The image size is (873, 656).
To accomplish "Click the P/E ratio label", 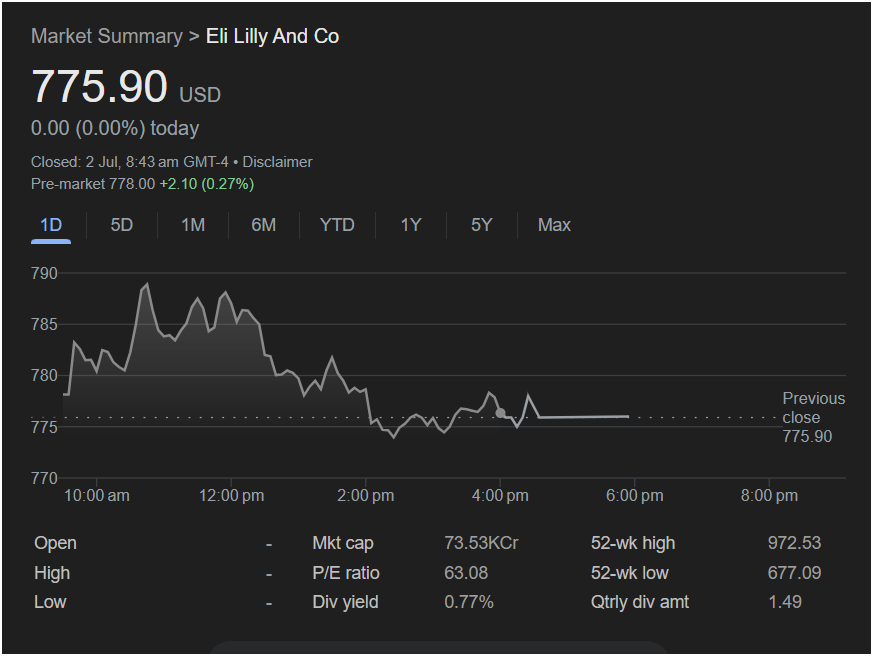I will click(346, 572).
